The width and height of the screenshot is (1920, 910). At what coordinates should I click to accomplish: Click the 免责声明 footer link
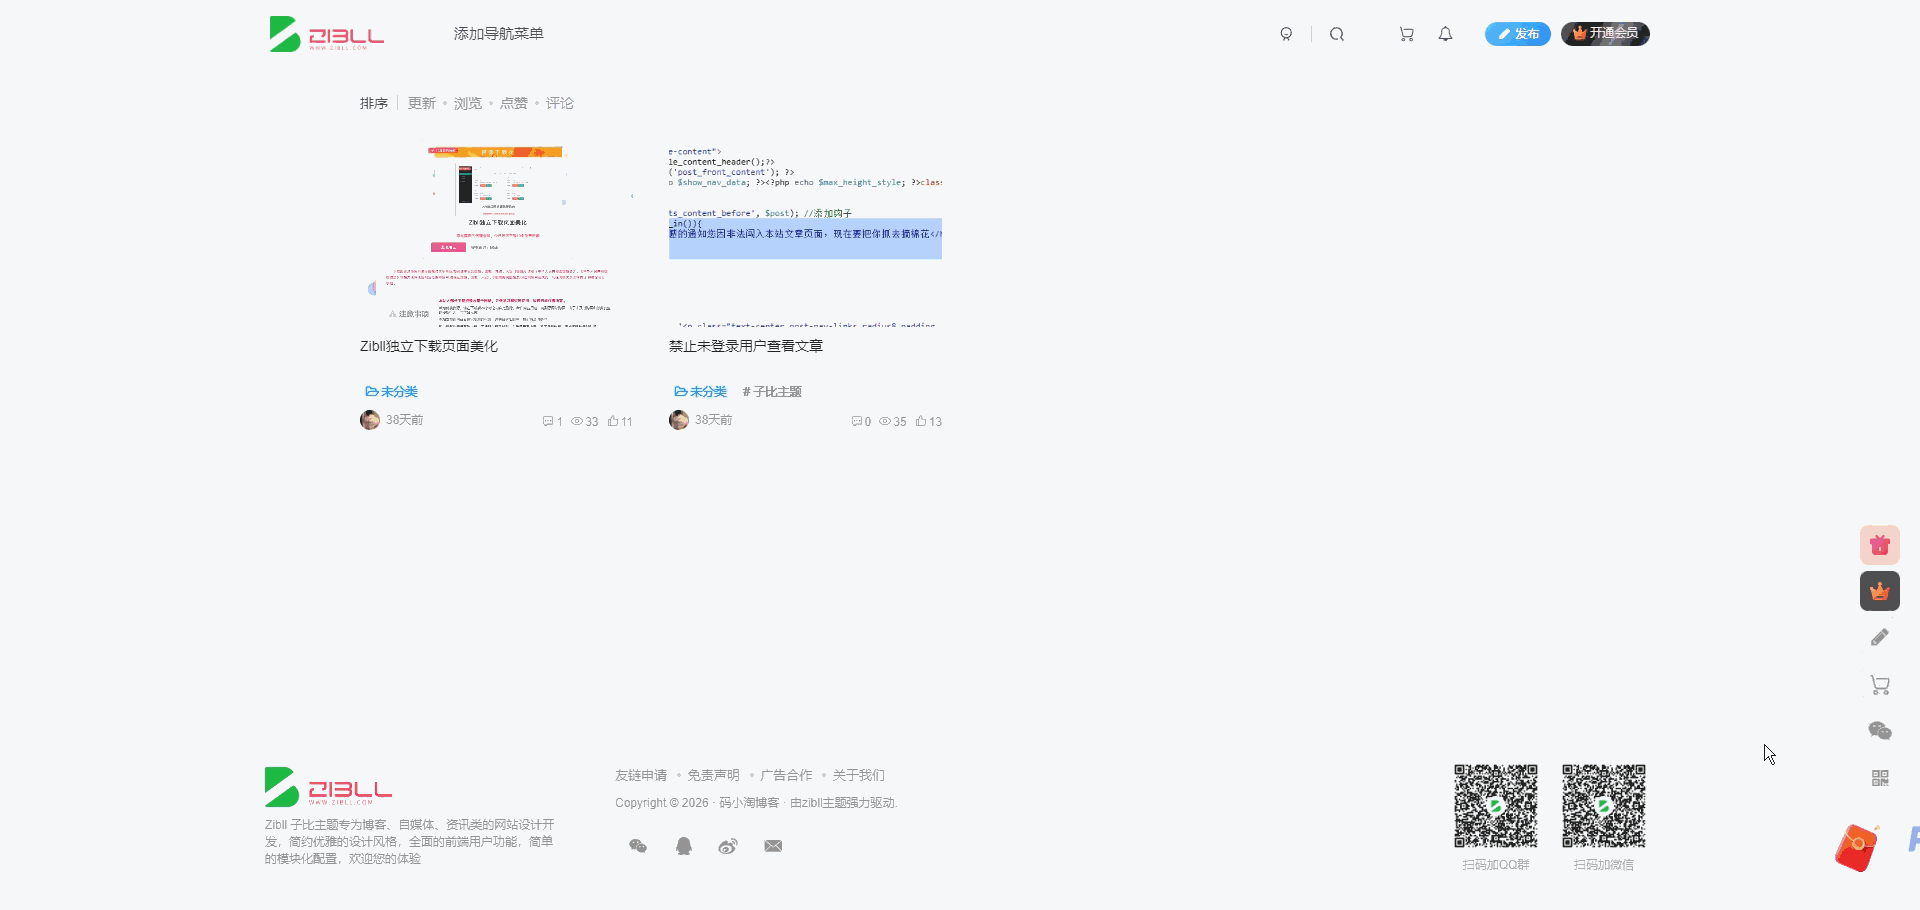pyautogui.click(x=713, y=775)
